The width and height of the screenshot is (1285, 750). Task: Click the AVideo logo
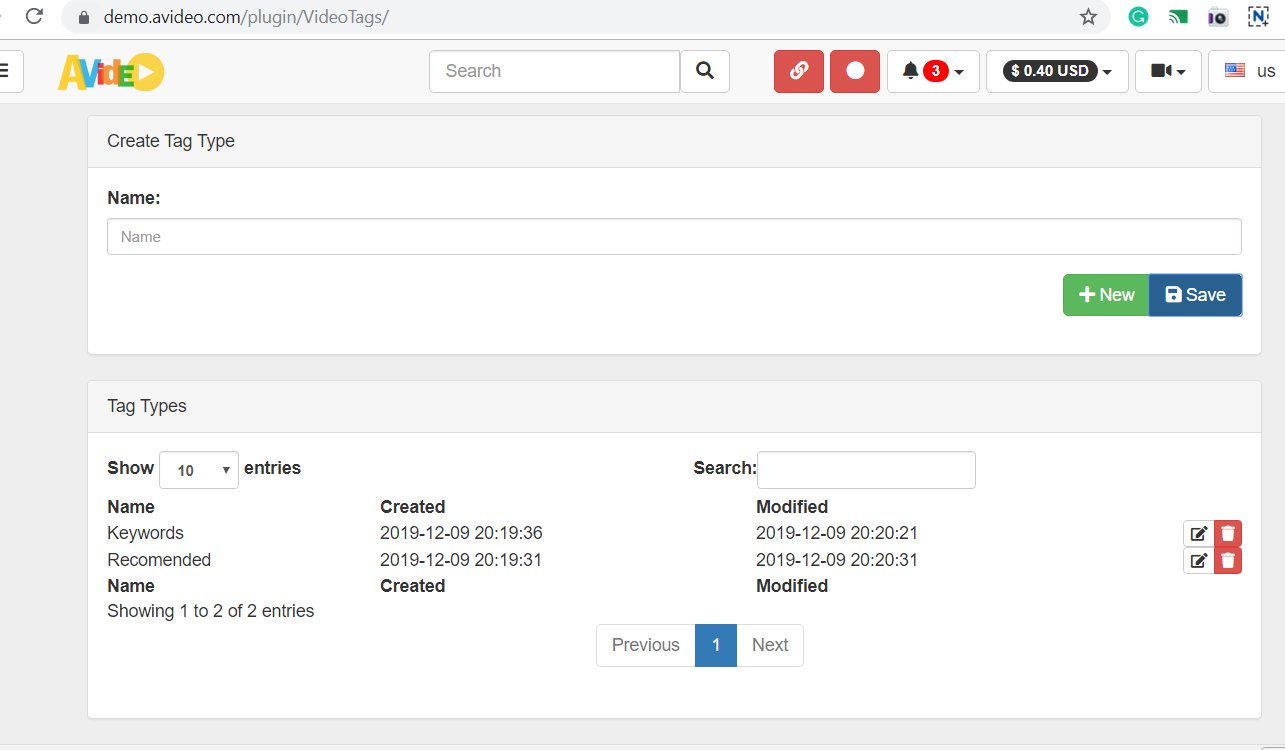(x=110, y=71)
